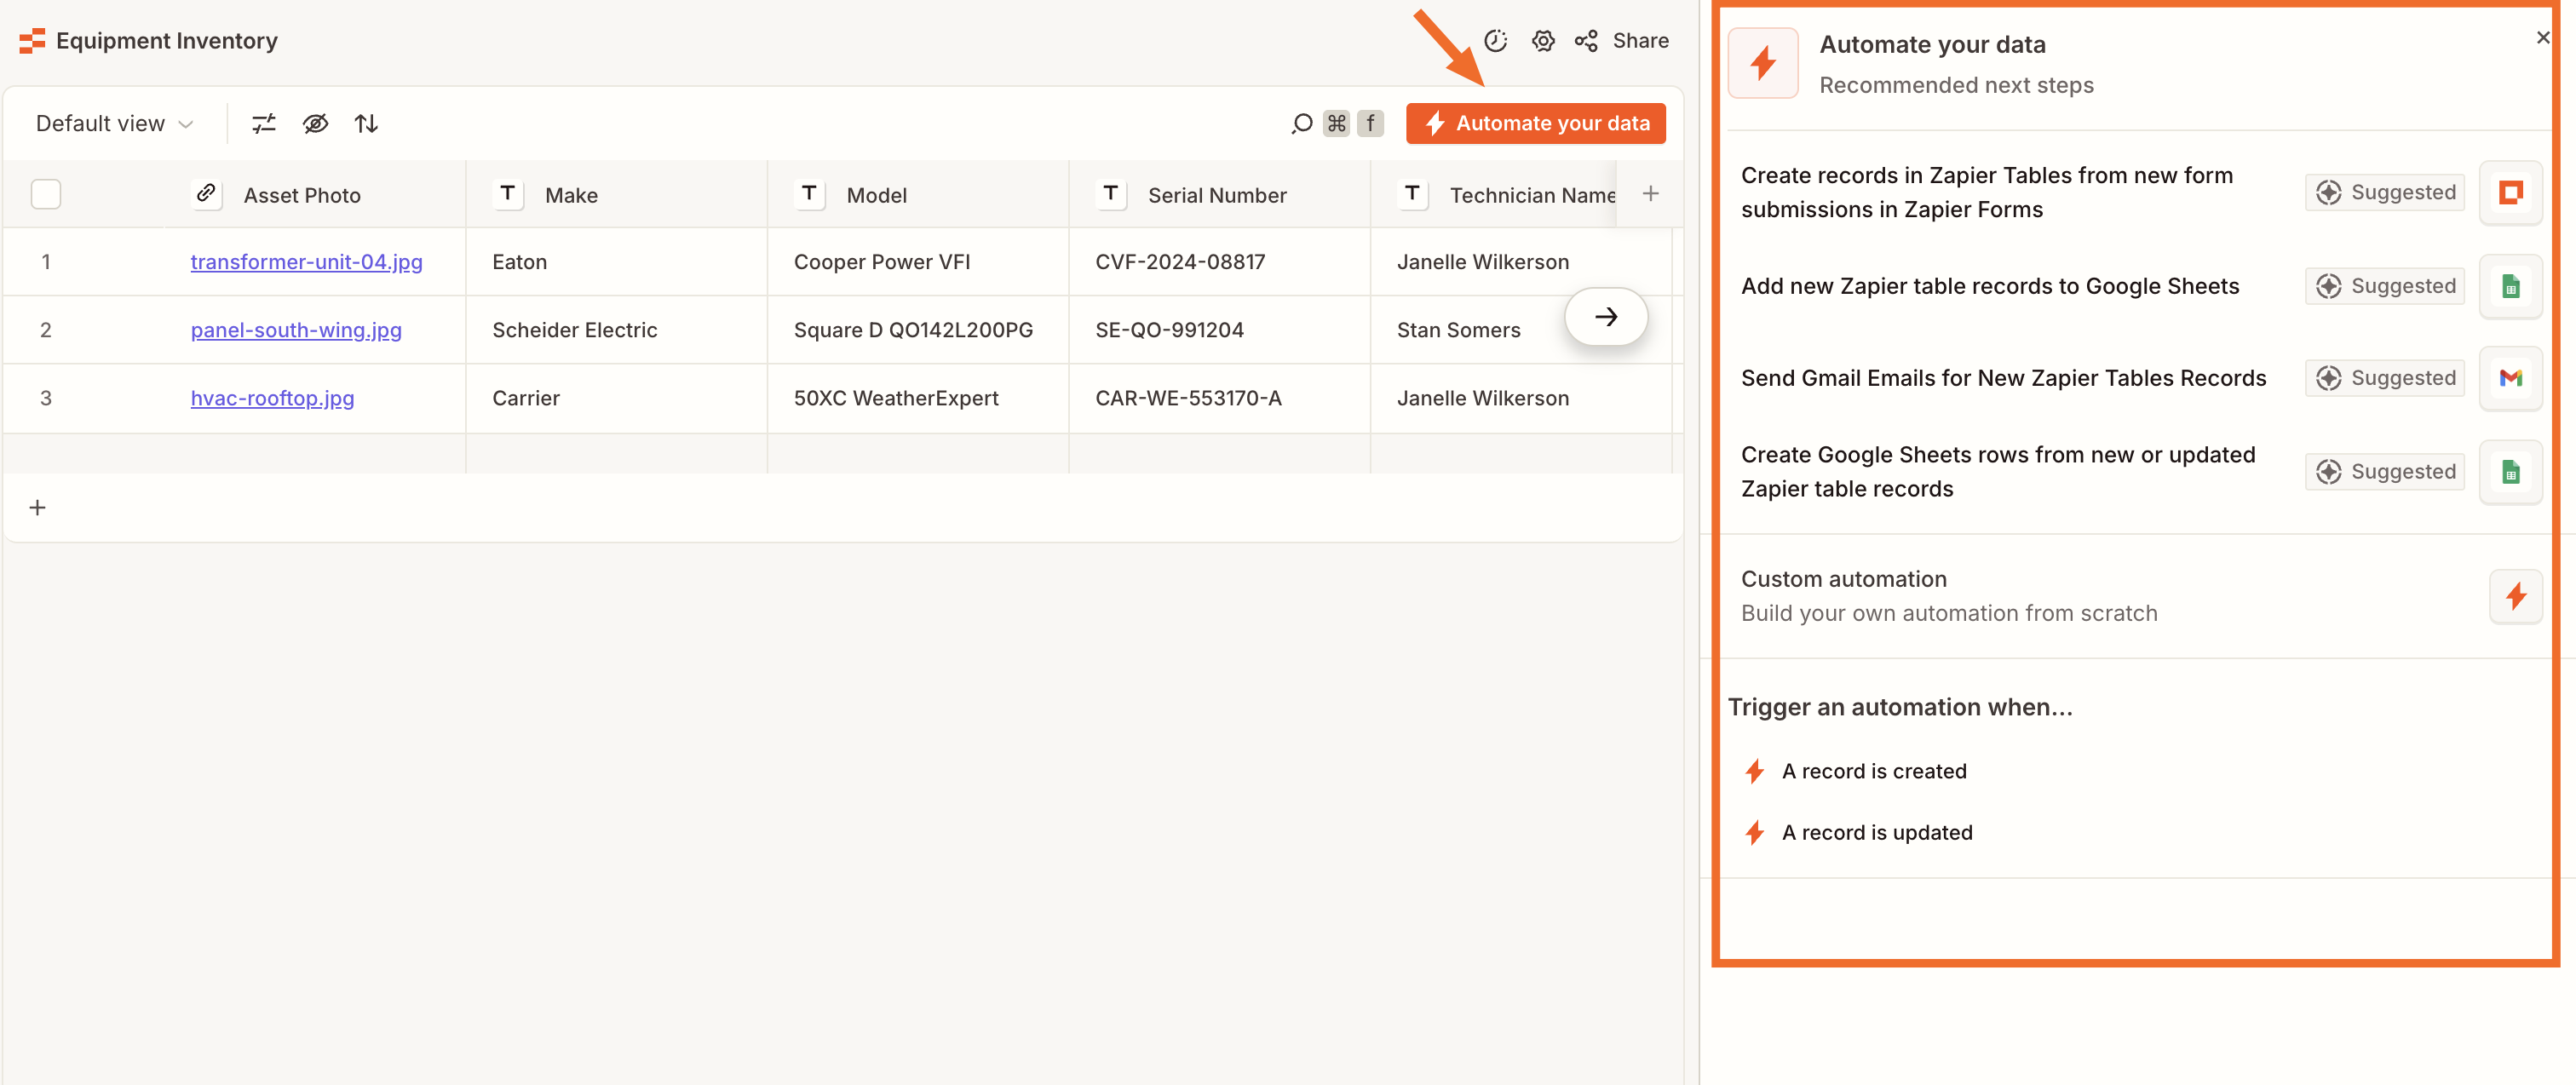The width and height of the screenshot is (2576, 1085).
Task: Add a new column with plus icon
Action: point(1651,194)
